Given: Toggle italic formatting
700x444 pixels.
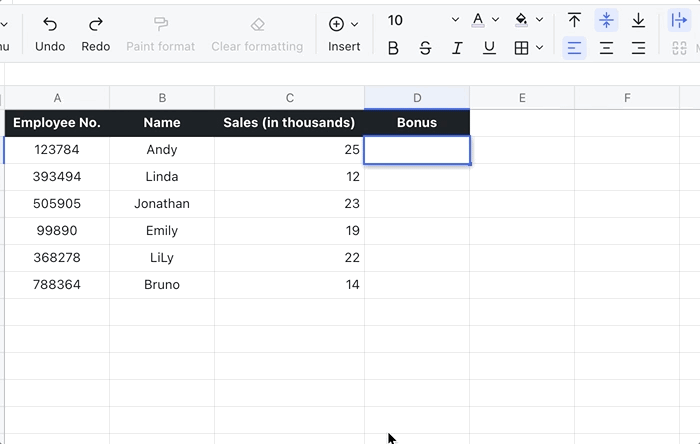Looking at the screenshot, I should [457, 48].
